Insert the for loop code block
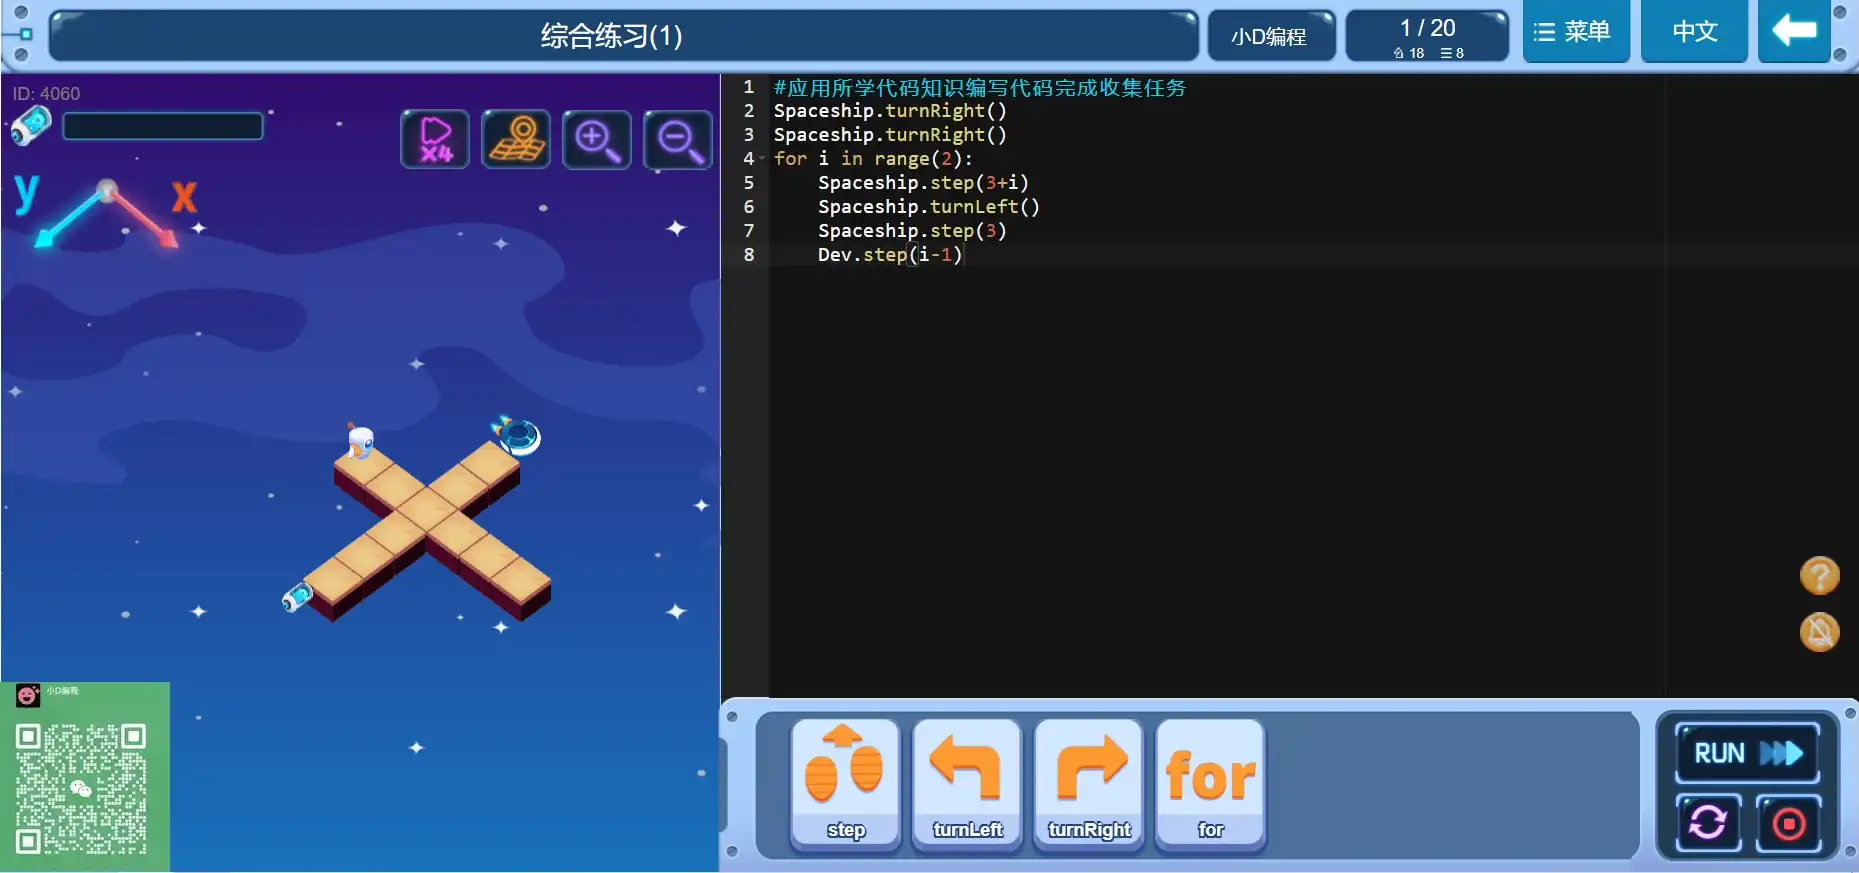The width and height of the screenshot is (1859, 873). tap(1210, 785)
